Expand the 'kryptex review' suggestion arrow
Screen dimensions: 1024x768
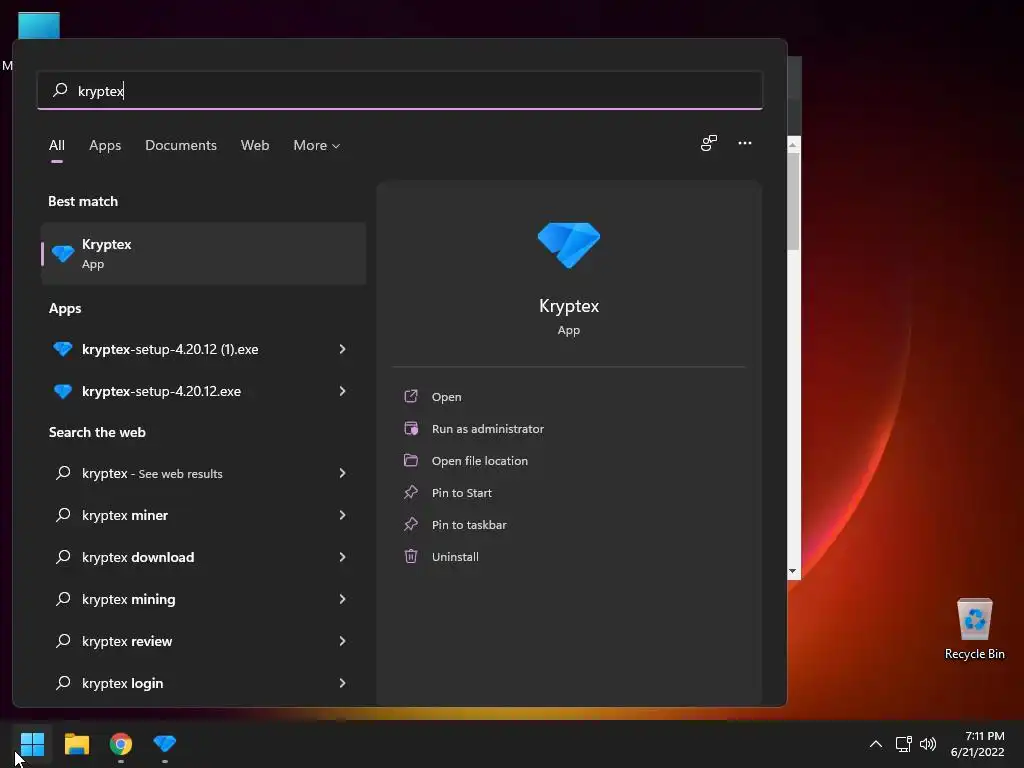342,641
